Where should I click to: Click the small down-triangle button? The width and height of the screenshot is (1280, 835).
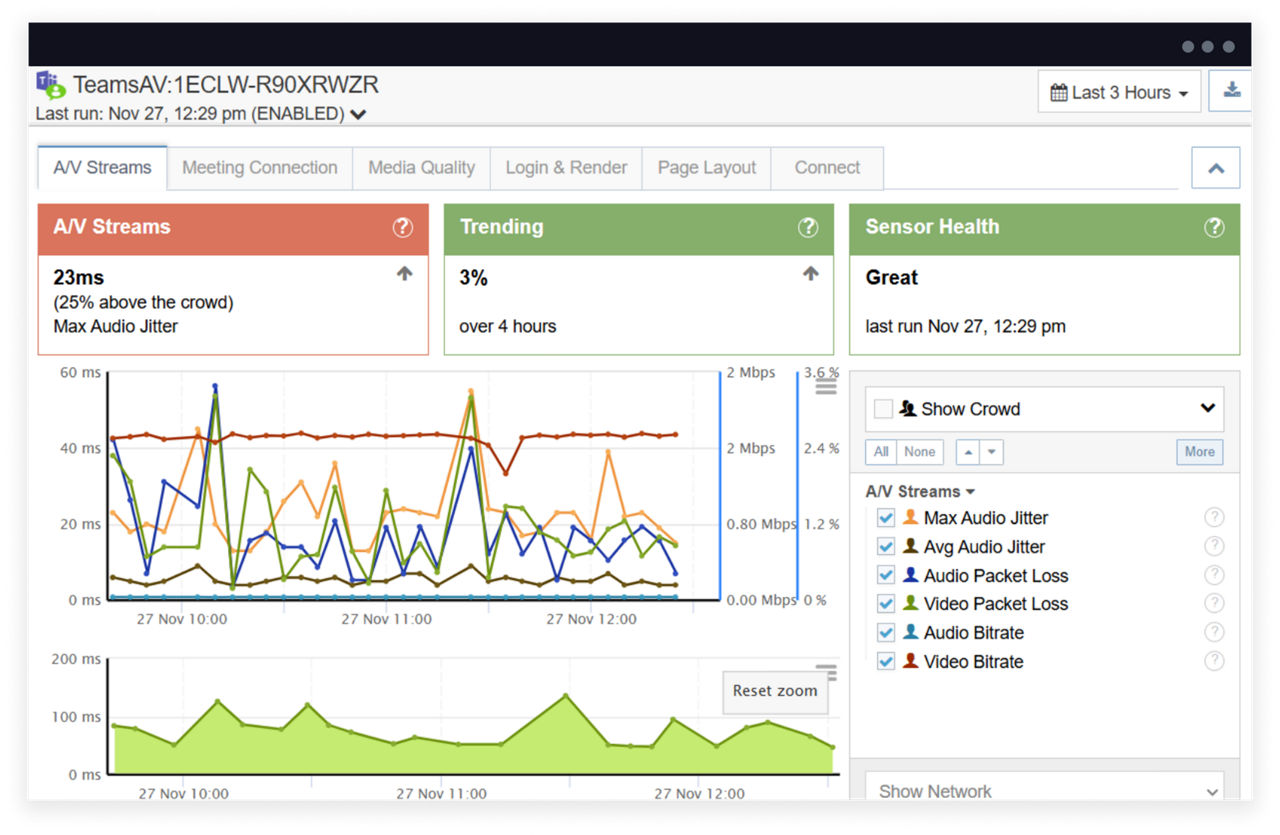pyautogui.click(x=991, y=452)
